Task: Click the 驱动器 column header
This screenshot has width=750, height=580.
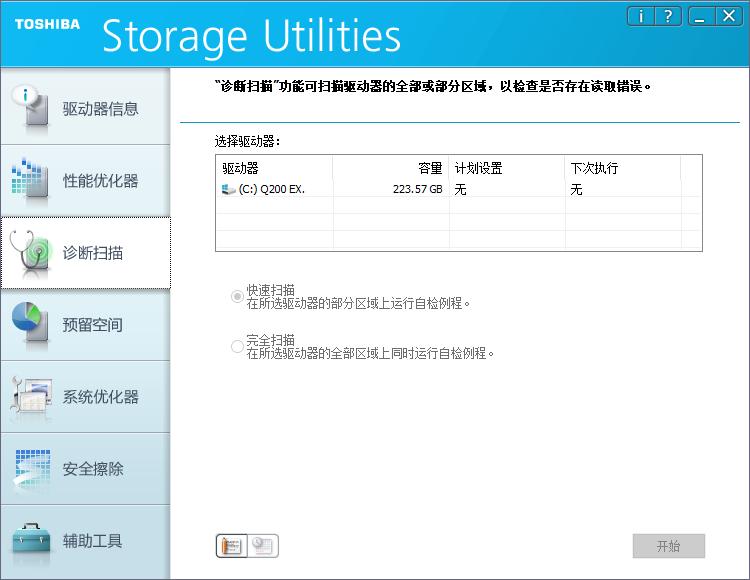Action: [273, 168]
